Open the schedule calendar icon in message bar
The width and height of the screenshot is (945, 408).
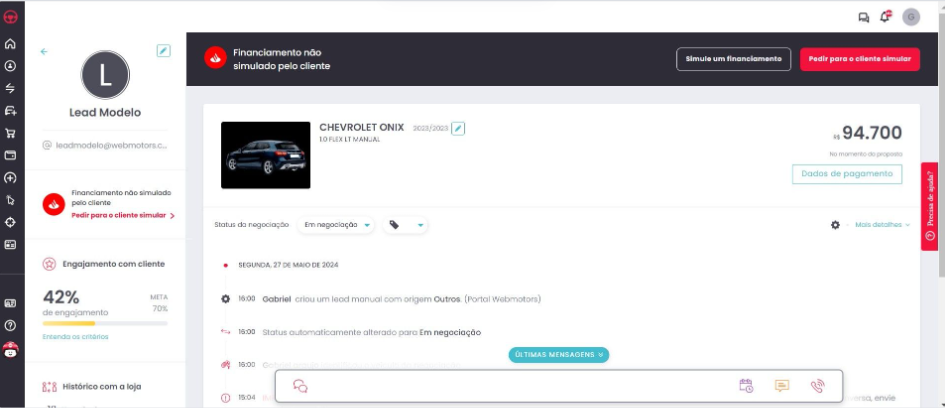[746, 386]
